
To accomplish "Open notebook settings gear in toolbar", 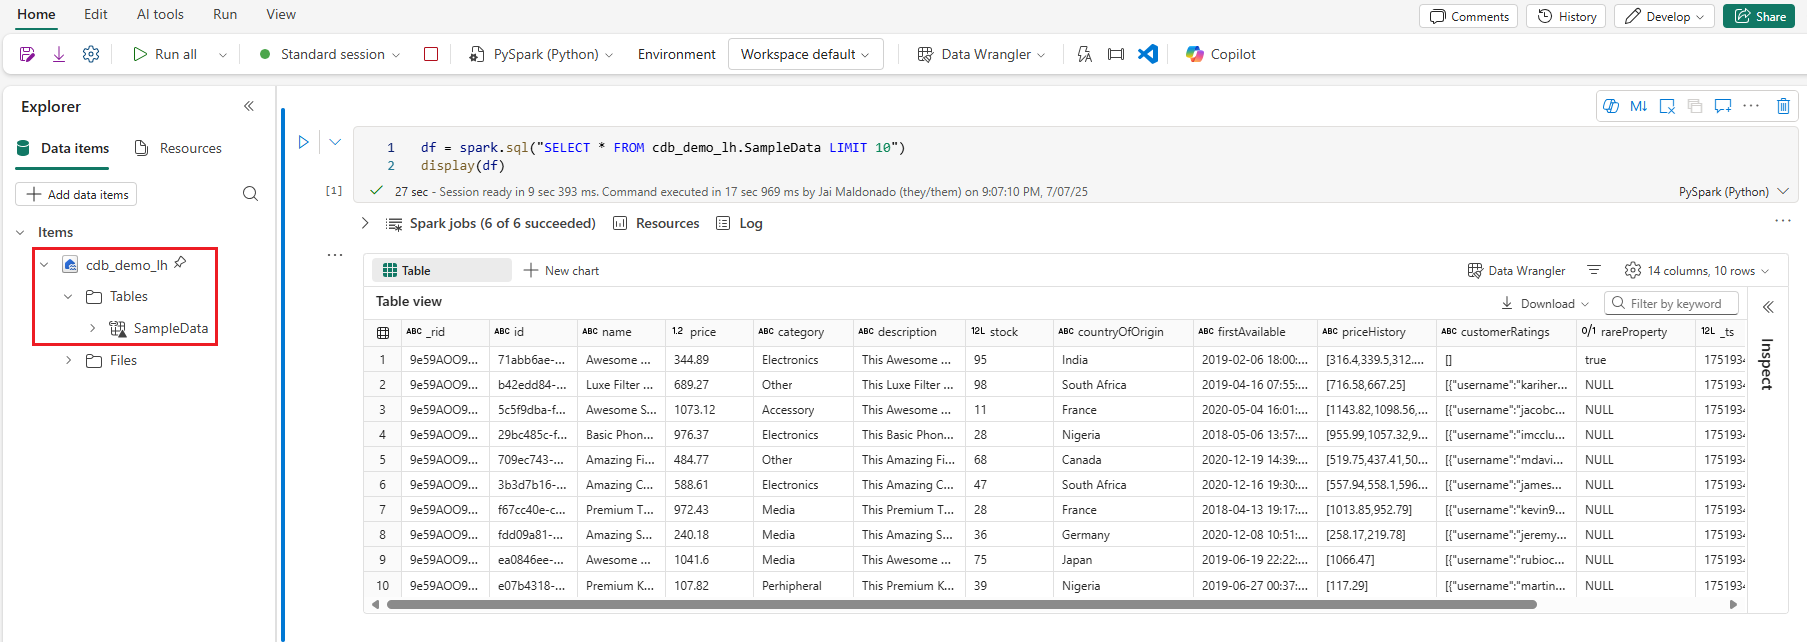I will 91,54.
